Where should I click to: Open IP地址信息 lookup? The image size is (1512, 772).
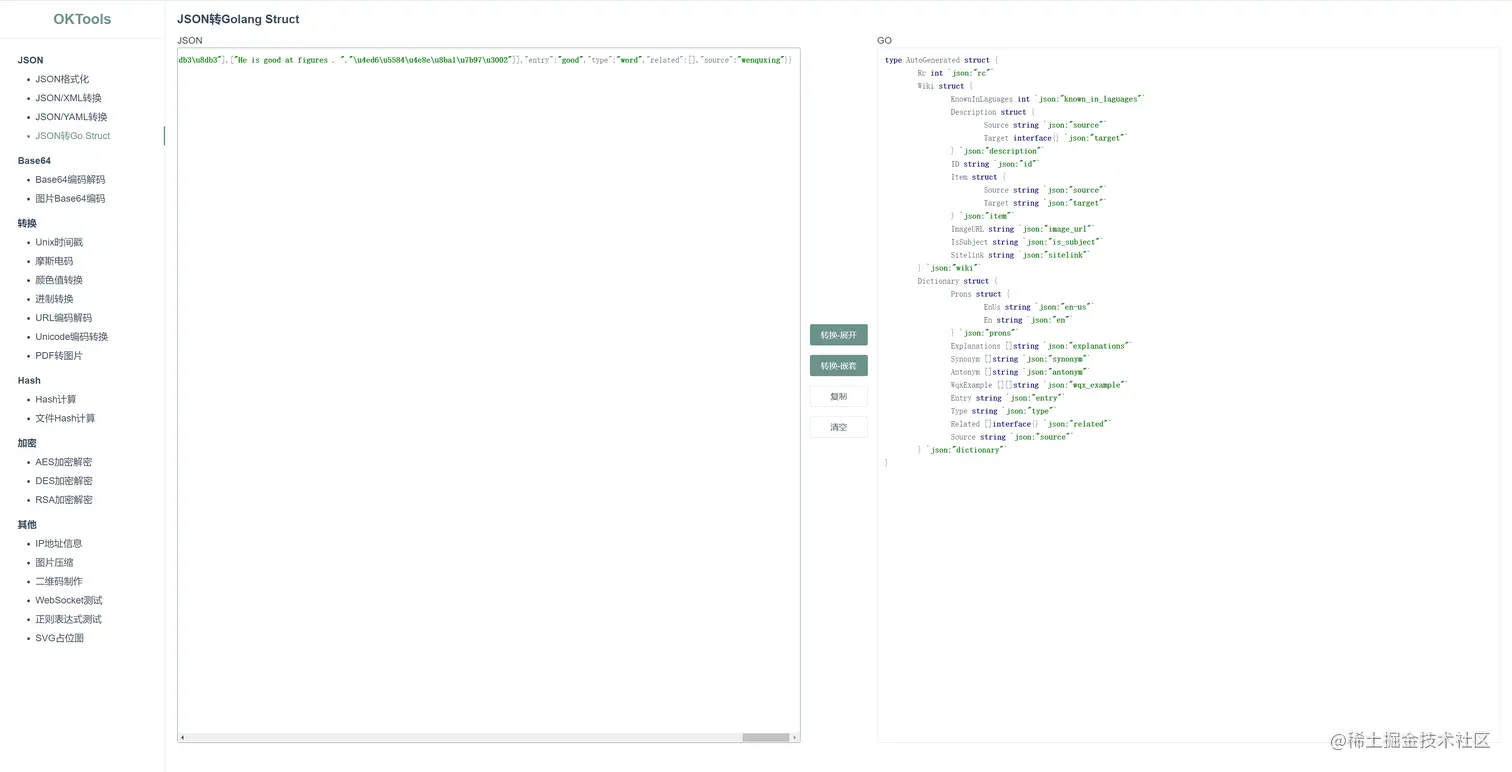coord(59,544)
